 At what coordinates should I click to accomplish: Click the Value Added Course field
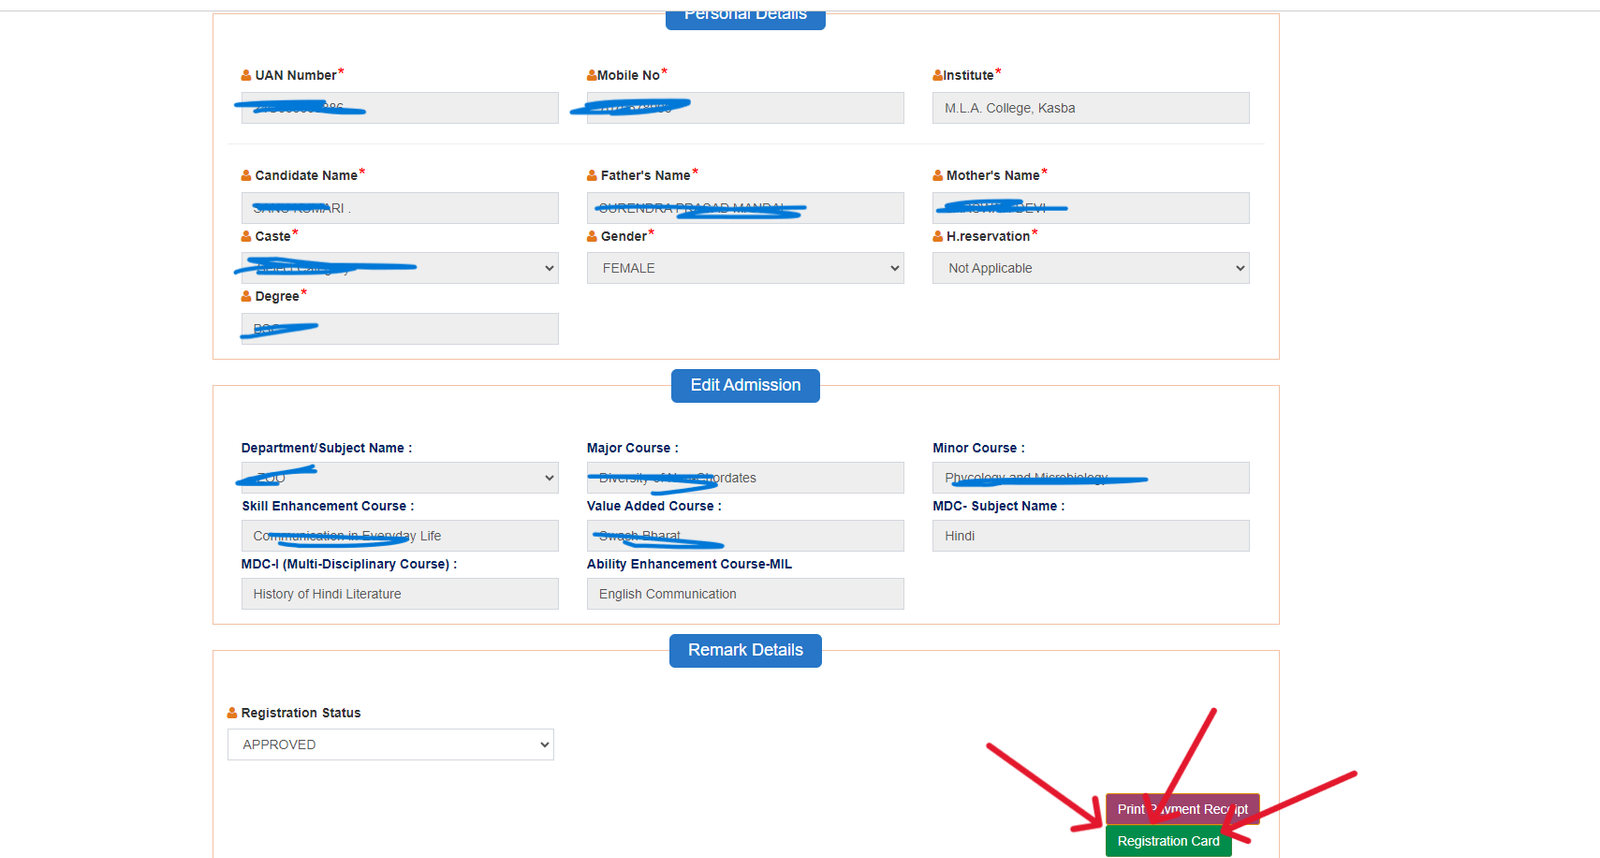745,536
